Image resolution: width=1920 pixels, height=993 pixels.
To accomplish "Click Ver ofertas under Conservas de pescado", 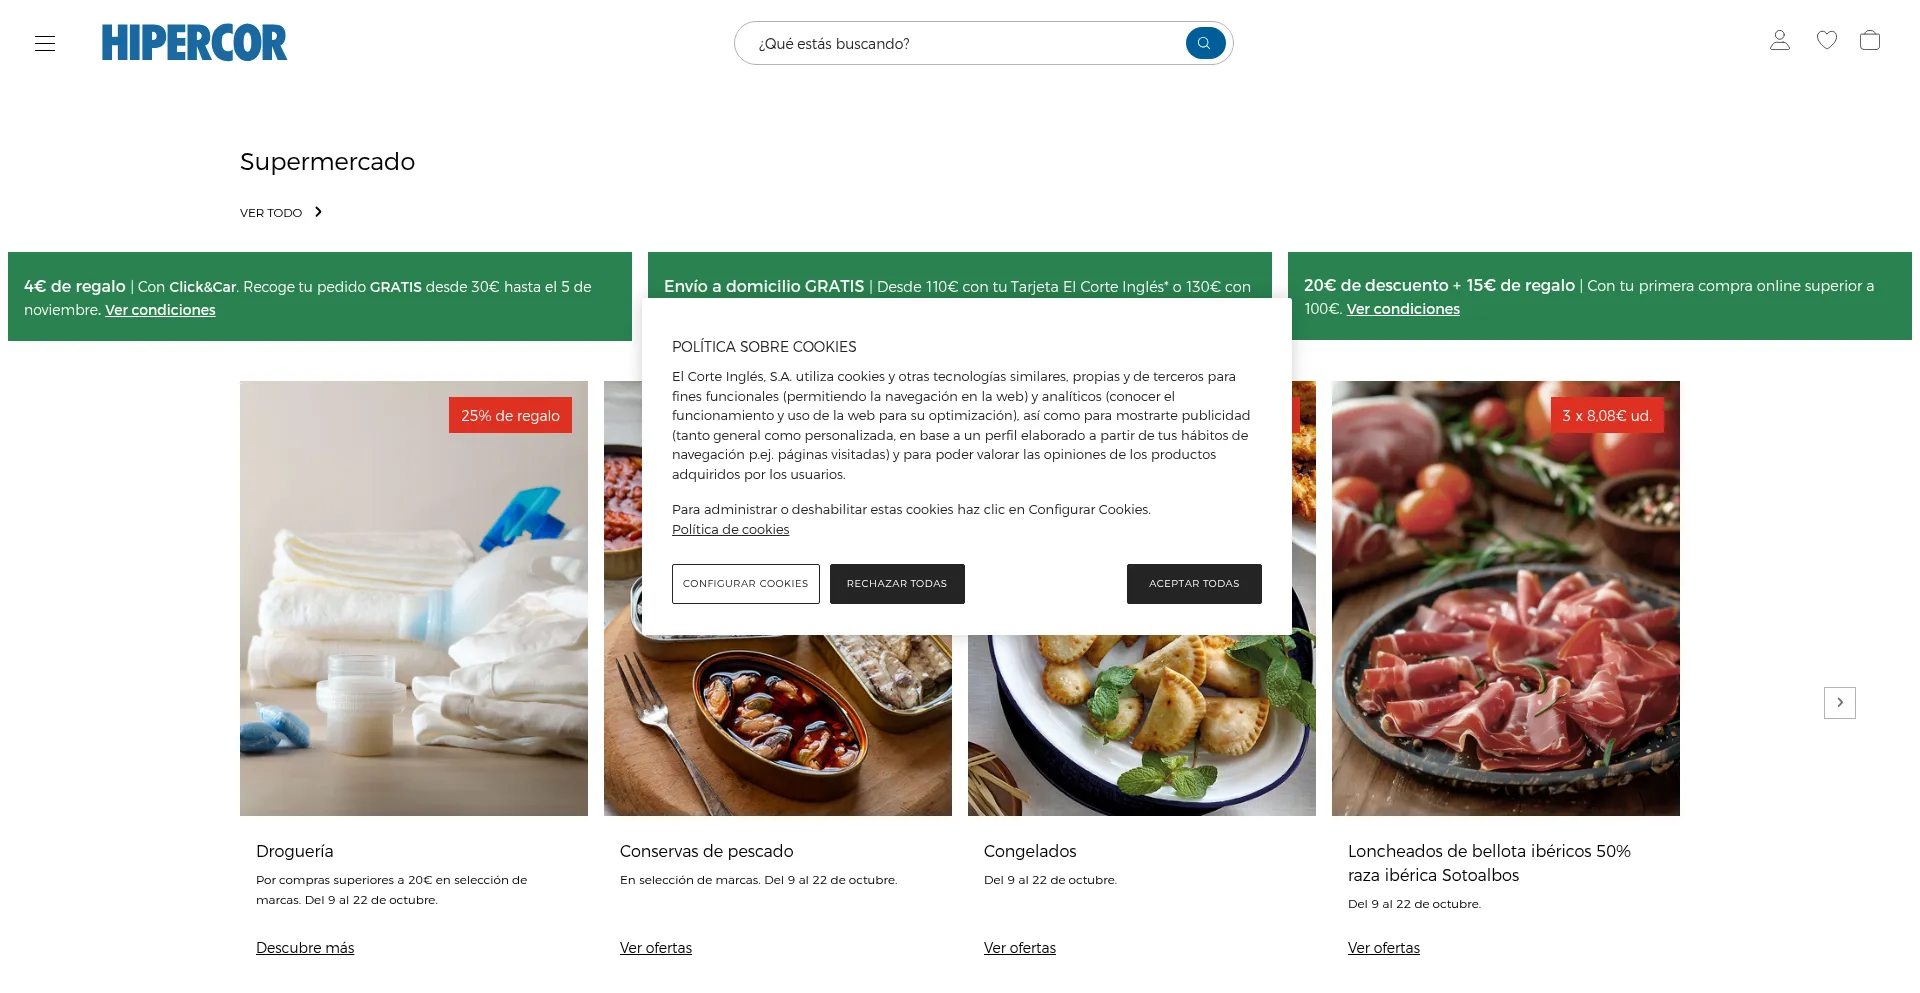I will click(656, 948).
